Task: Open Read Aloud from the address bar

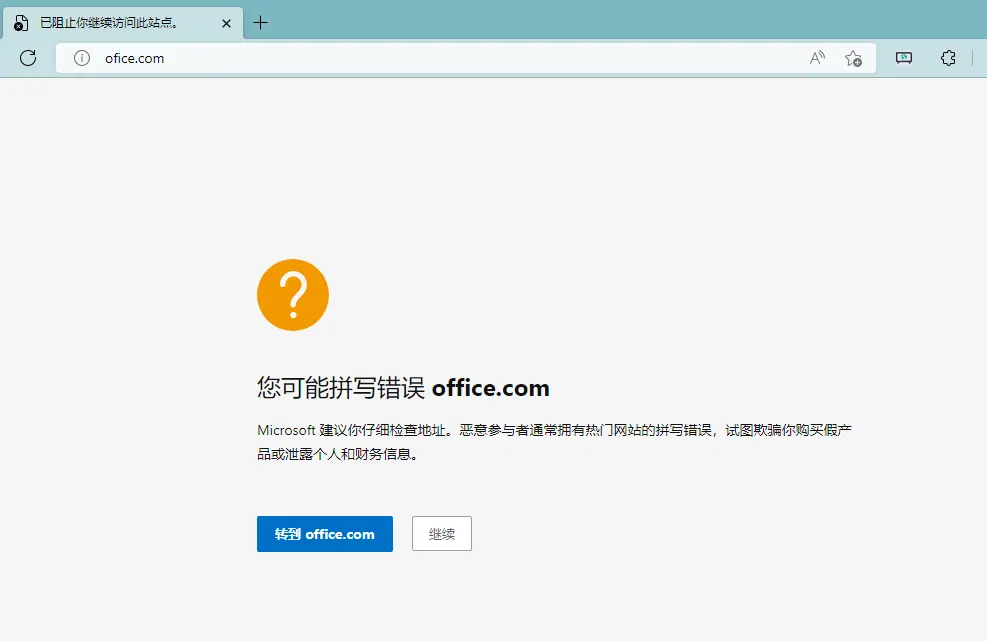Action: [x=817, y=58]
